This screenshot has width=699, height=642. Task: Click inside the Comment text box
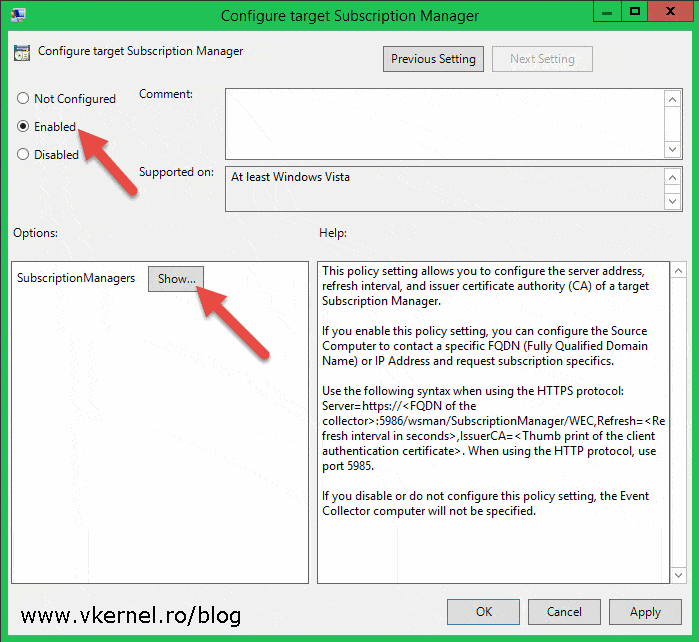(444, 123)
